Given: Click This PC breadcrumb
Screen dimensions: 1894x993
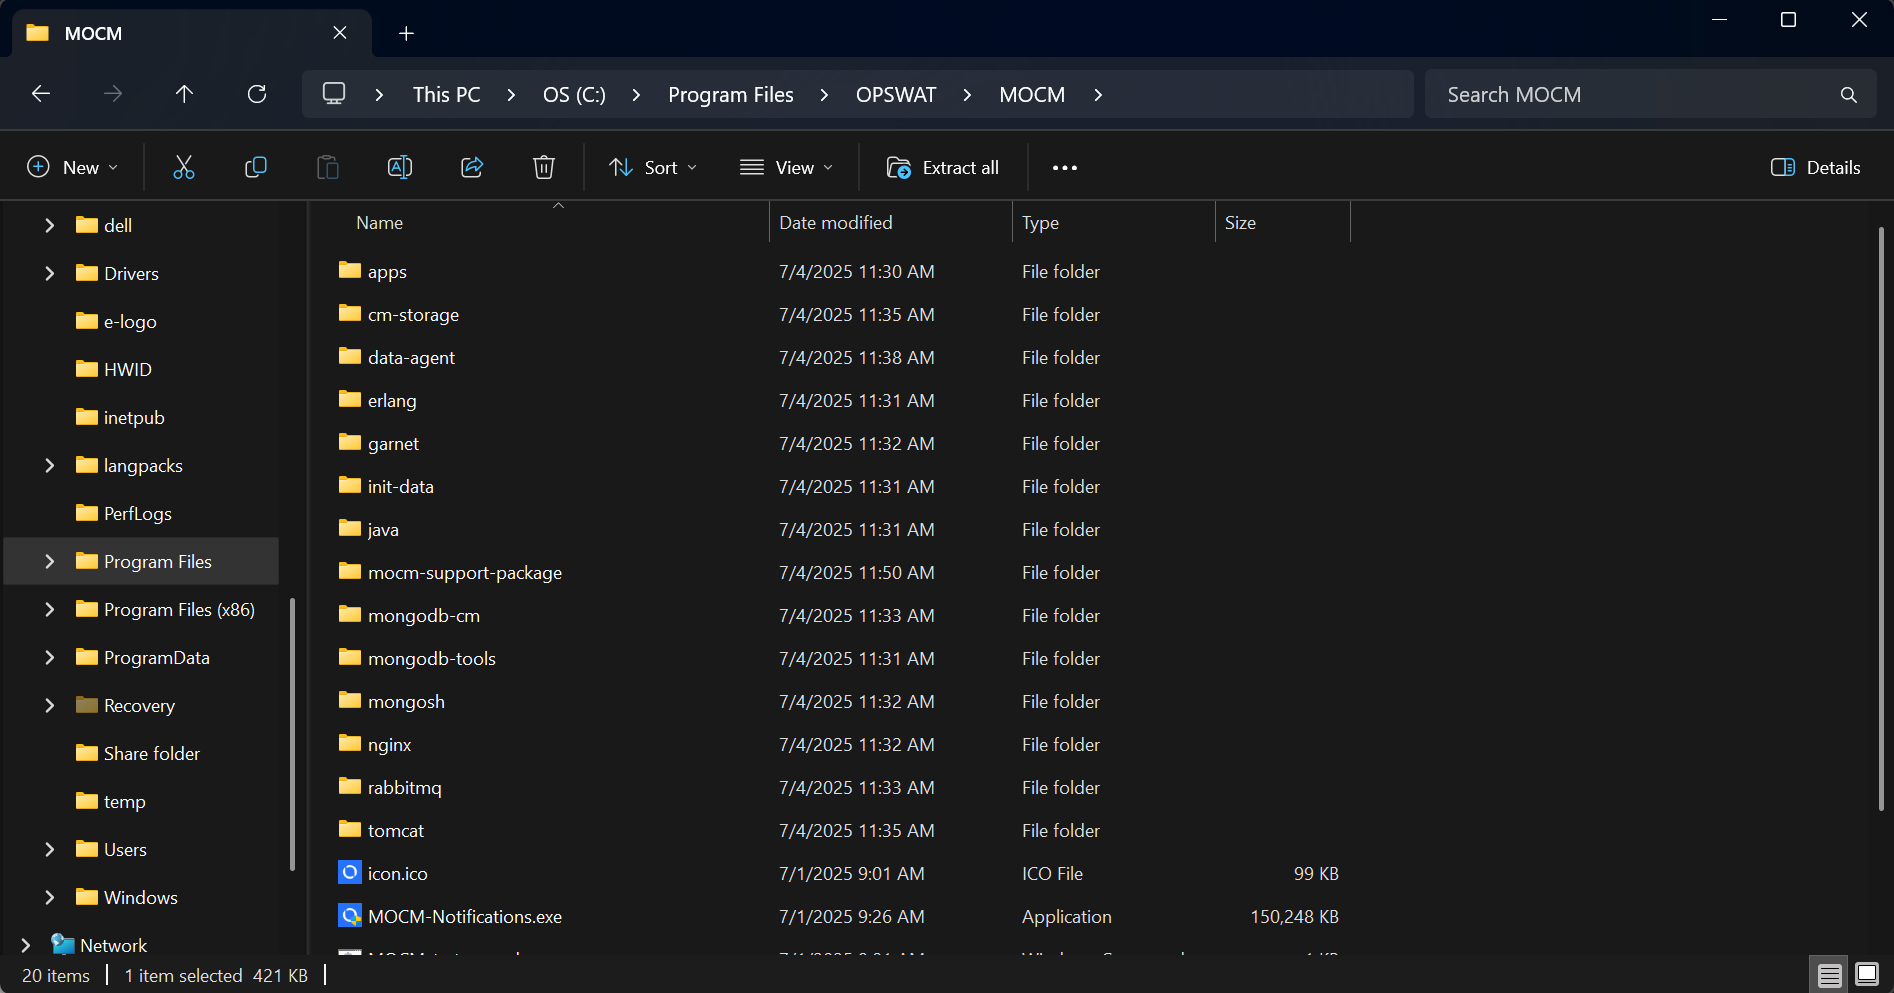Looking at the screenshot, I should click(x=446, y=94).
